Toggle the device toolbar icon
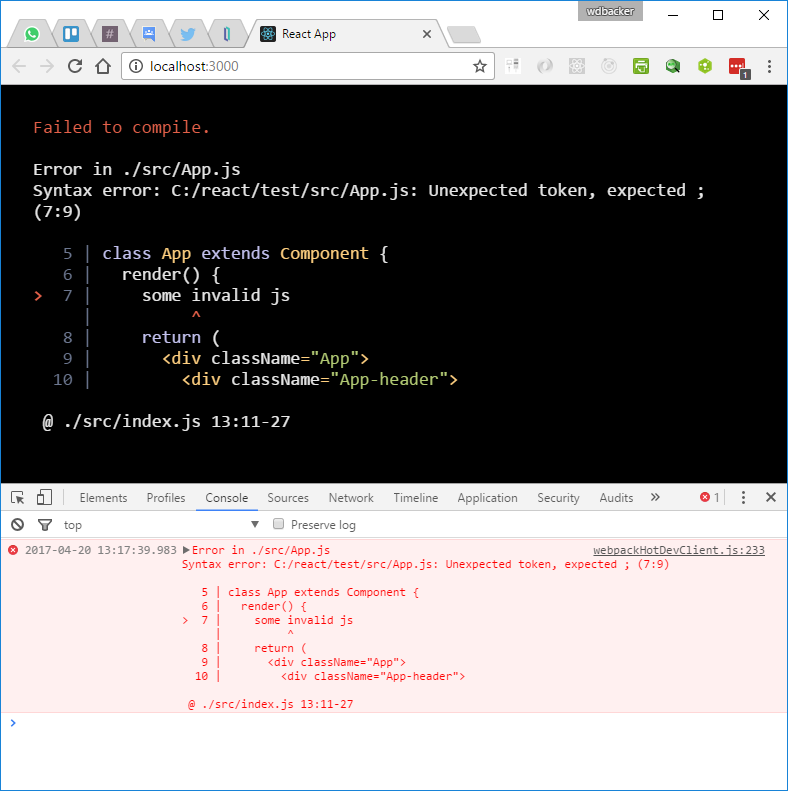 (x=44, y=497)
